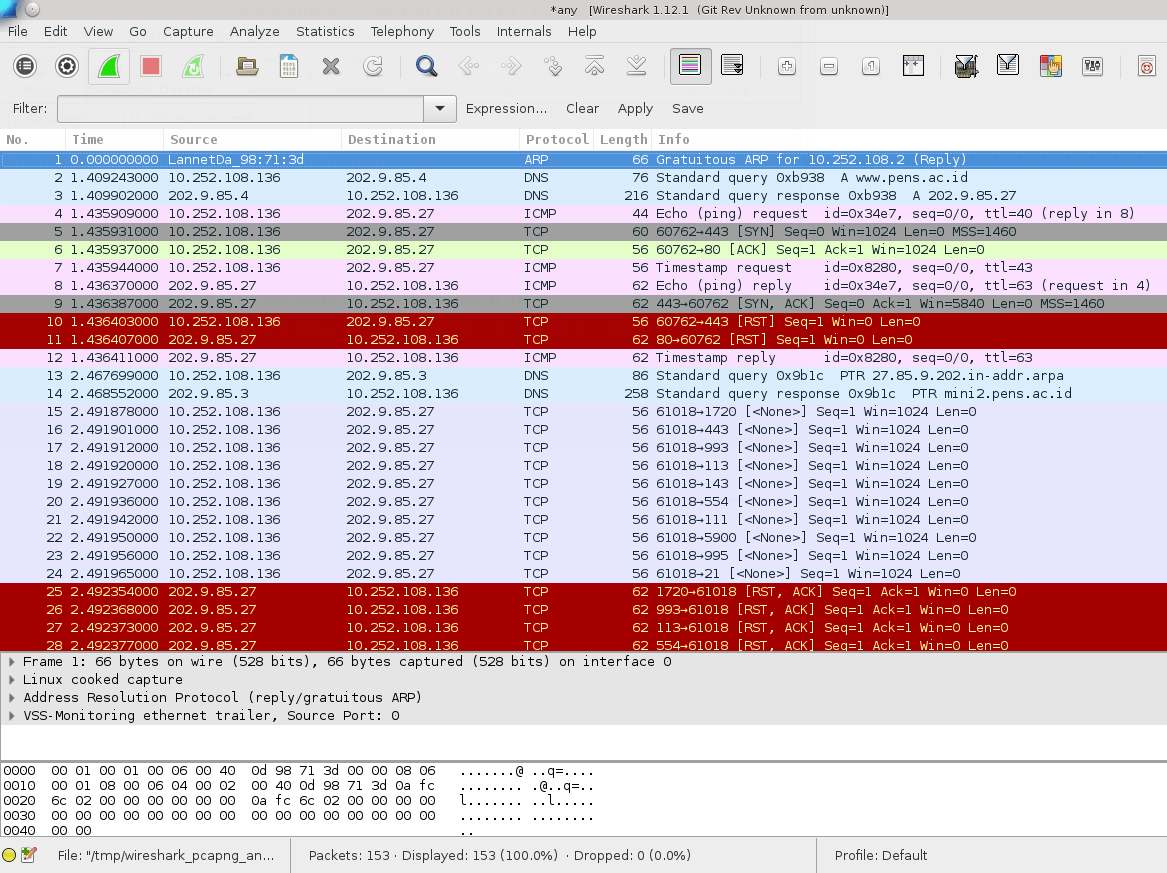Open the Statistics menu
This screenshot has width=1167, height=873.
pyautogui.click(x=325, y=31)
